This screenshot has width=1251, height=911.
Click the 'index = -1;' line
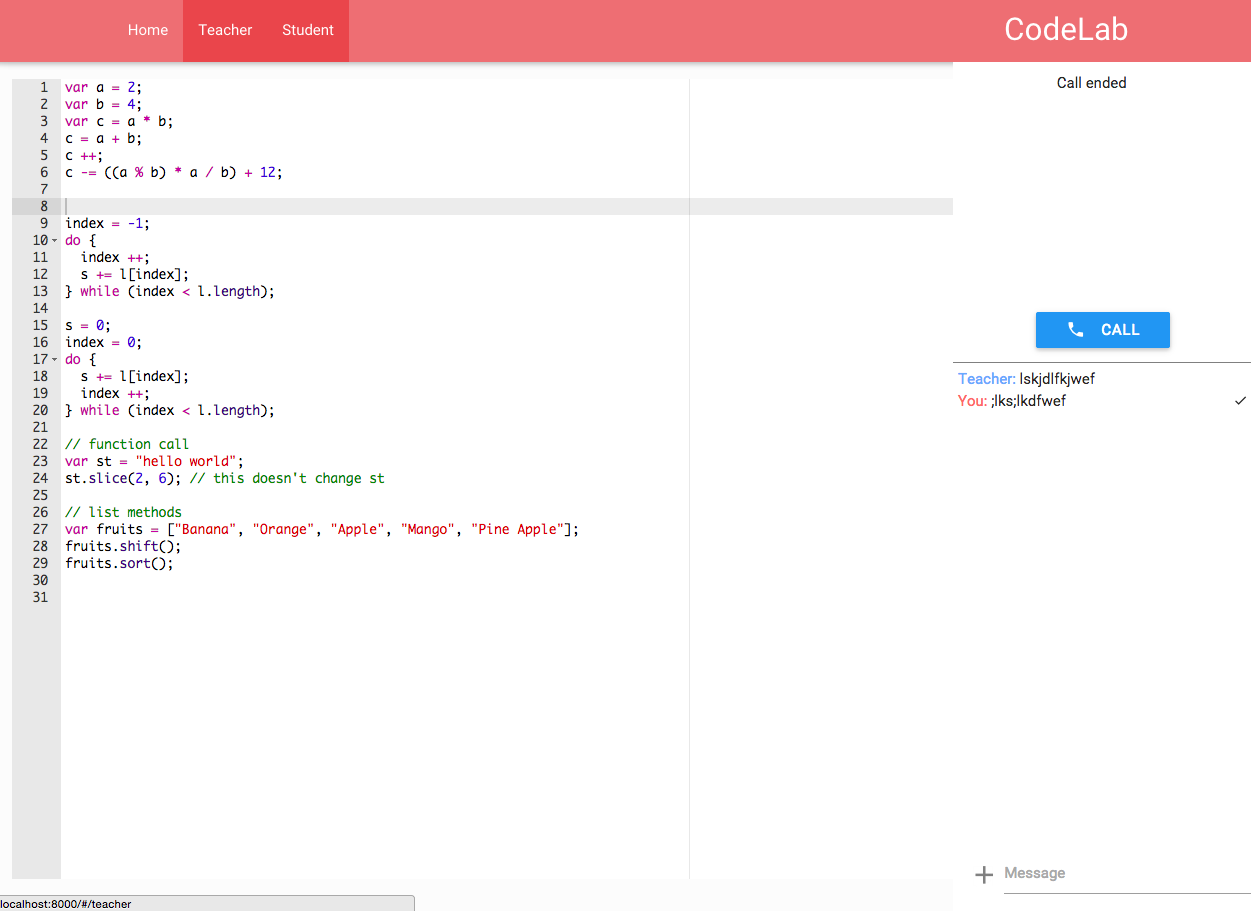click(x=107, y=224)
